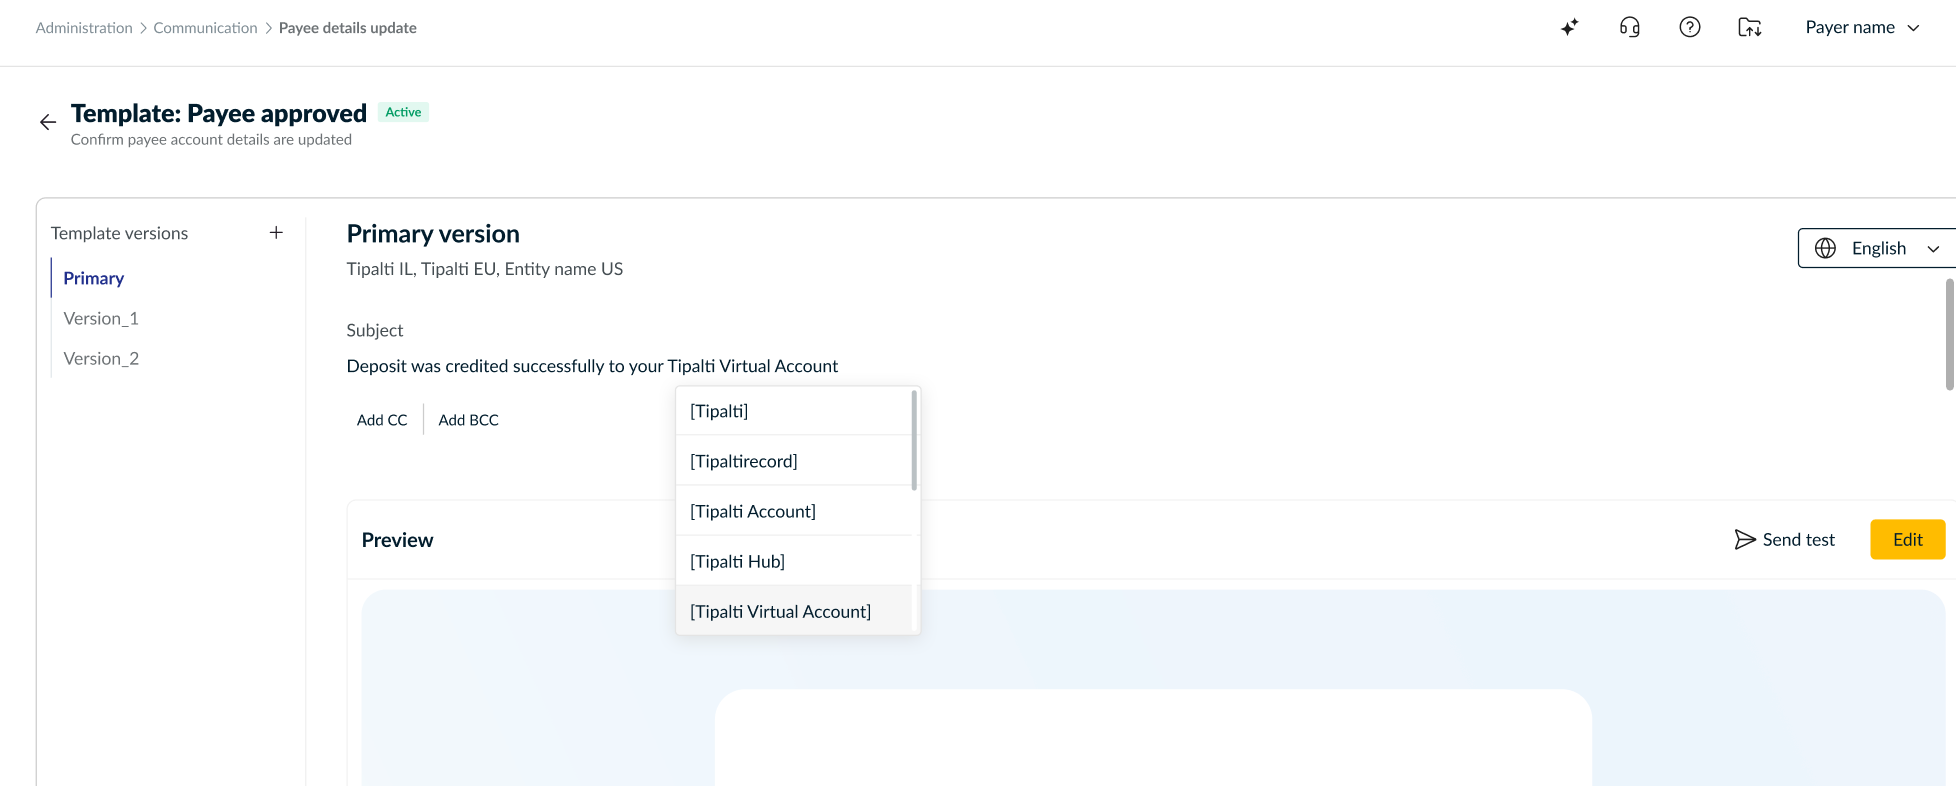Screen dimensions: 1956x786
Task: Click the entity list Tipalti IL, Tipalti EU text
Action: click(485, 269)
